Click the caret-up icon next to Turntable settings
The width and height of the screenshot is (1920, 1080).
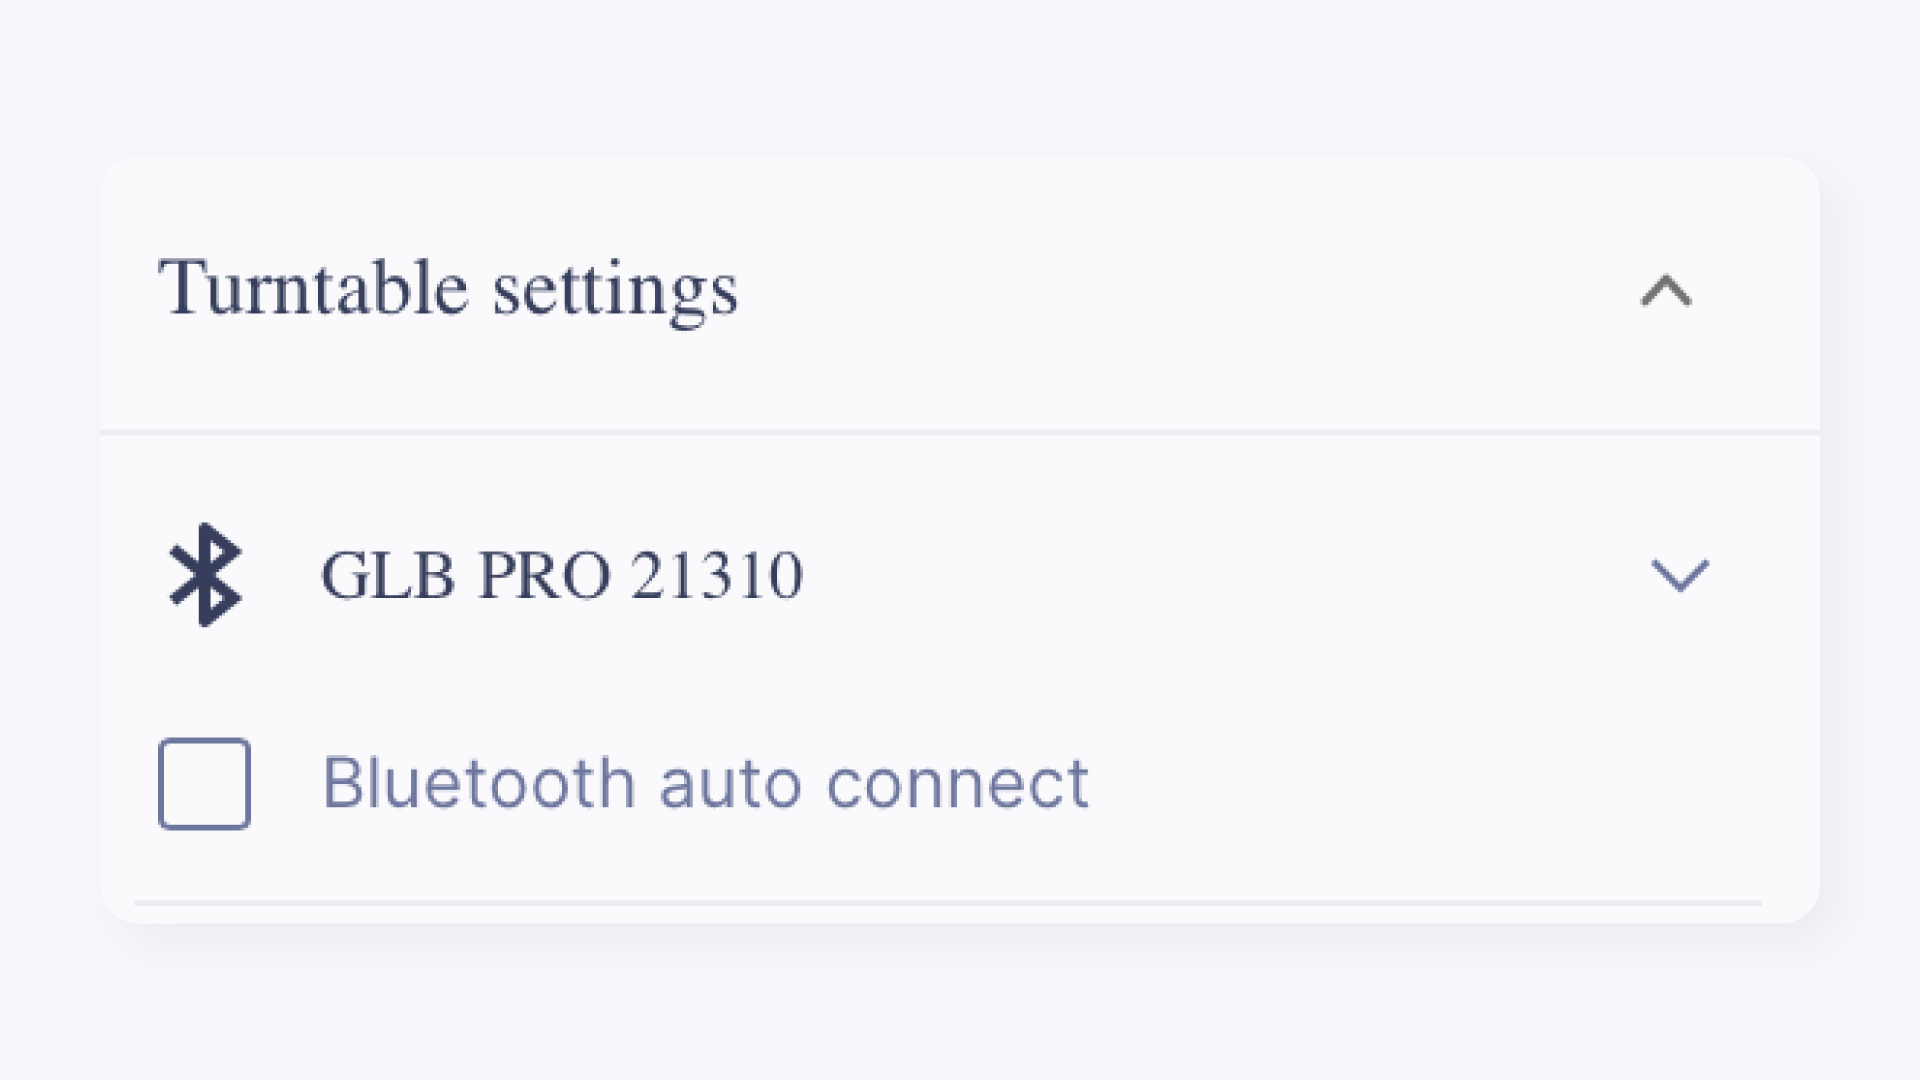tap(1666, 292)
